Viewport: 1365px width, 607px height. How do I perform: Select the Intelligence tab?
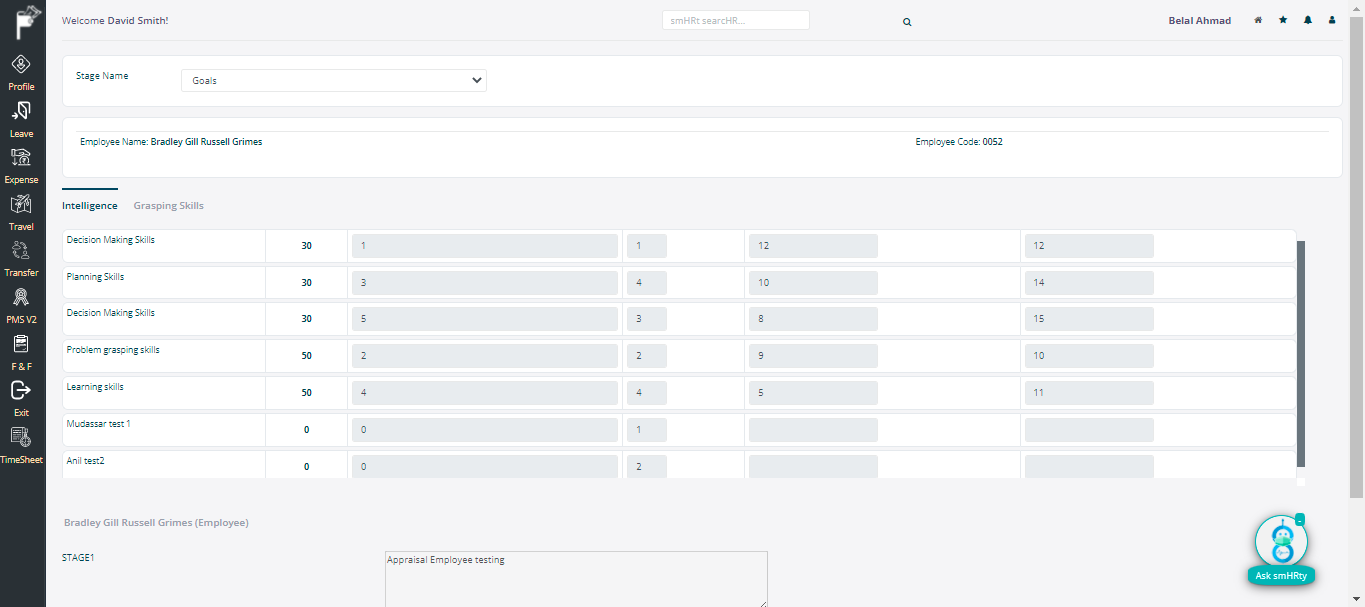pos(89,206)
